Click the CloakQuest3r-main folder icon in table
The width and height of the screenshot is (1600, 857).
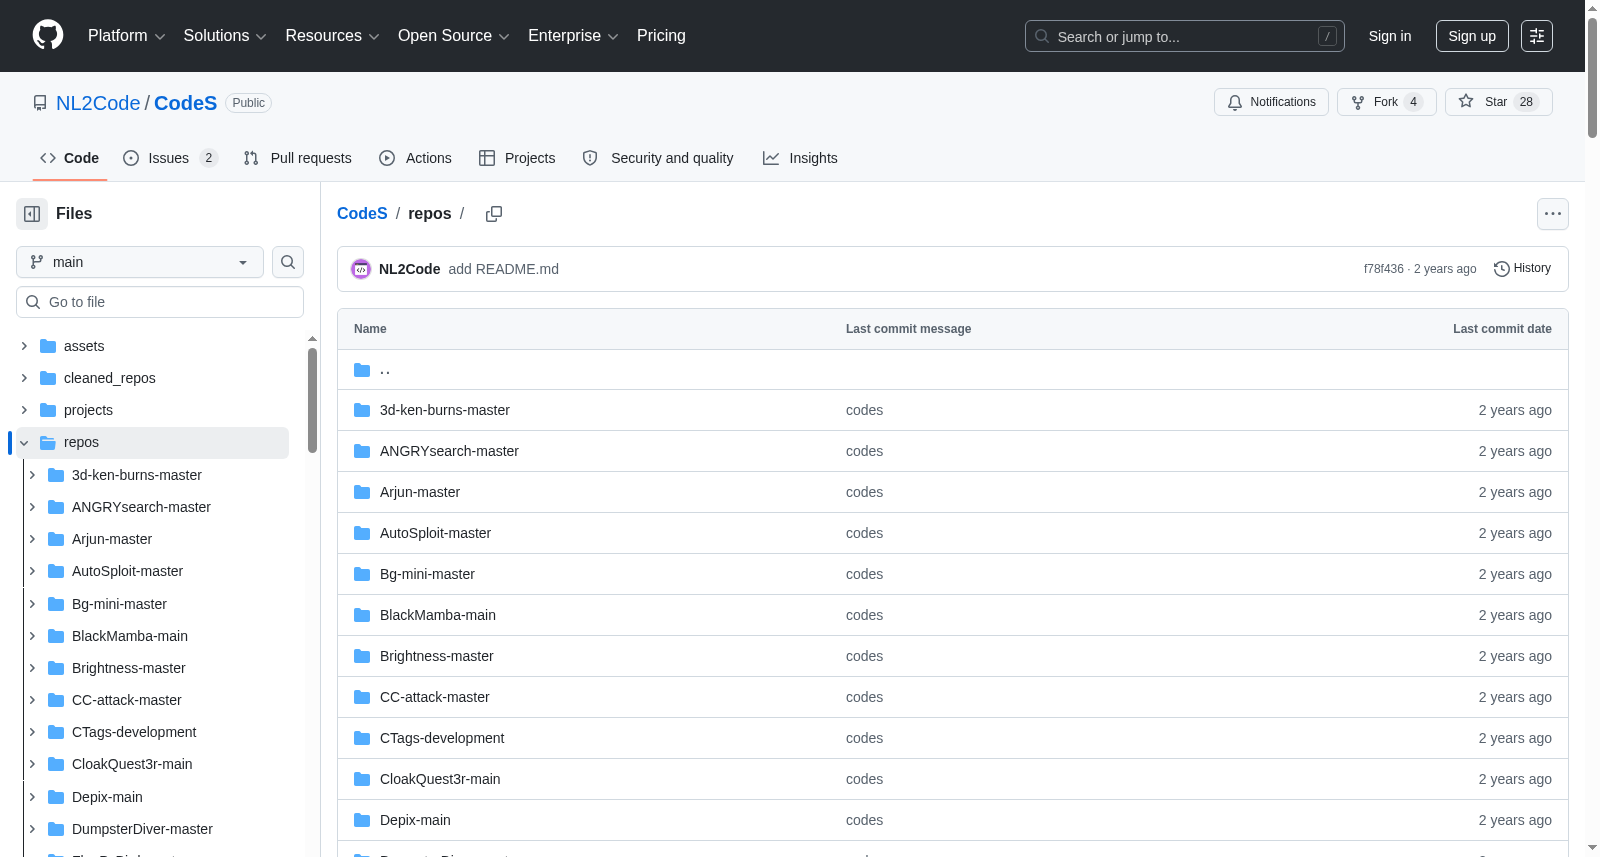pyautogui.click(x=362, y=779)
